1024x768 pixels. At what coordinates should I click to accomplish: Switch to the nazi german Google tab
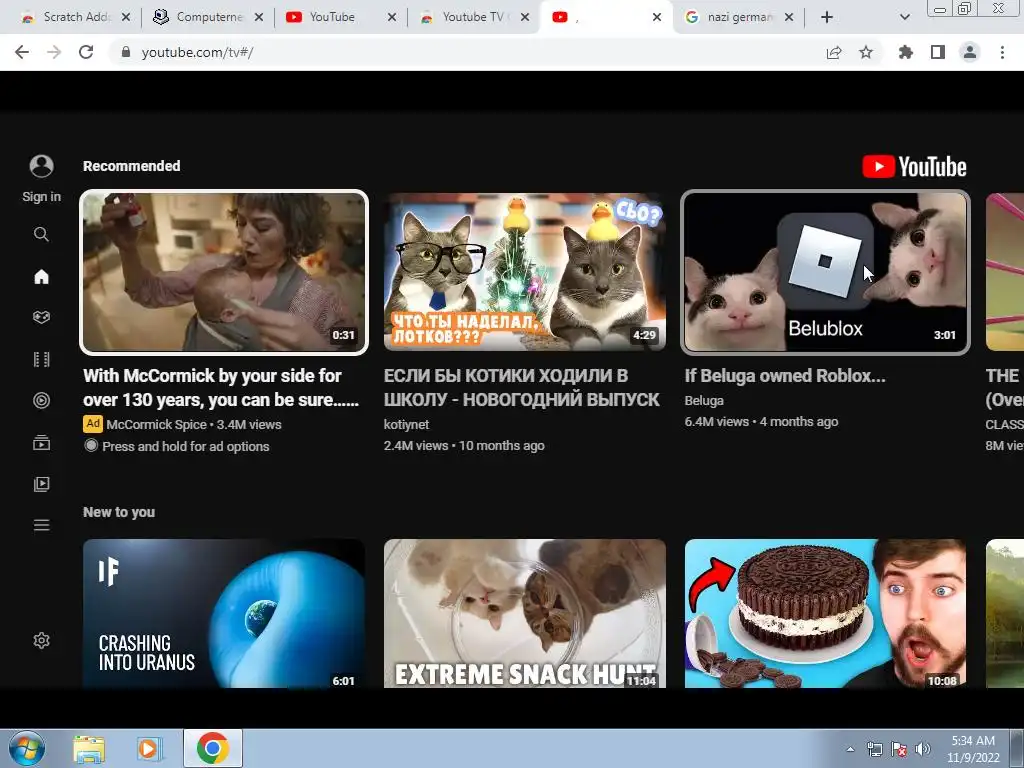pyautogui.click(x=739, y=17)
